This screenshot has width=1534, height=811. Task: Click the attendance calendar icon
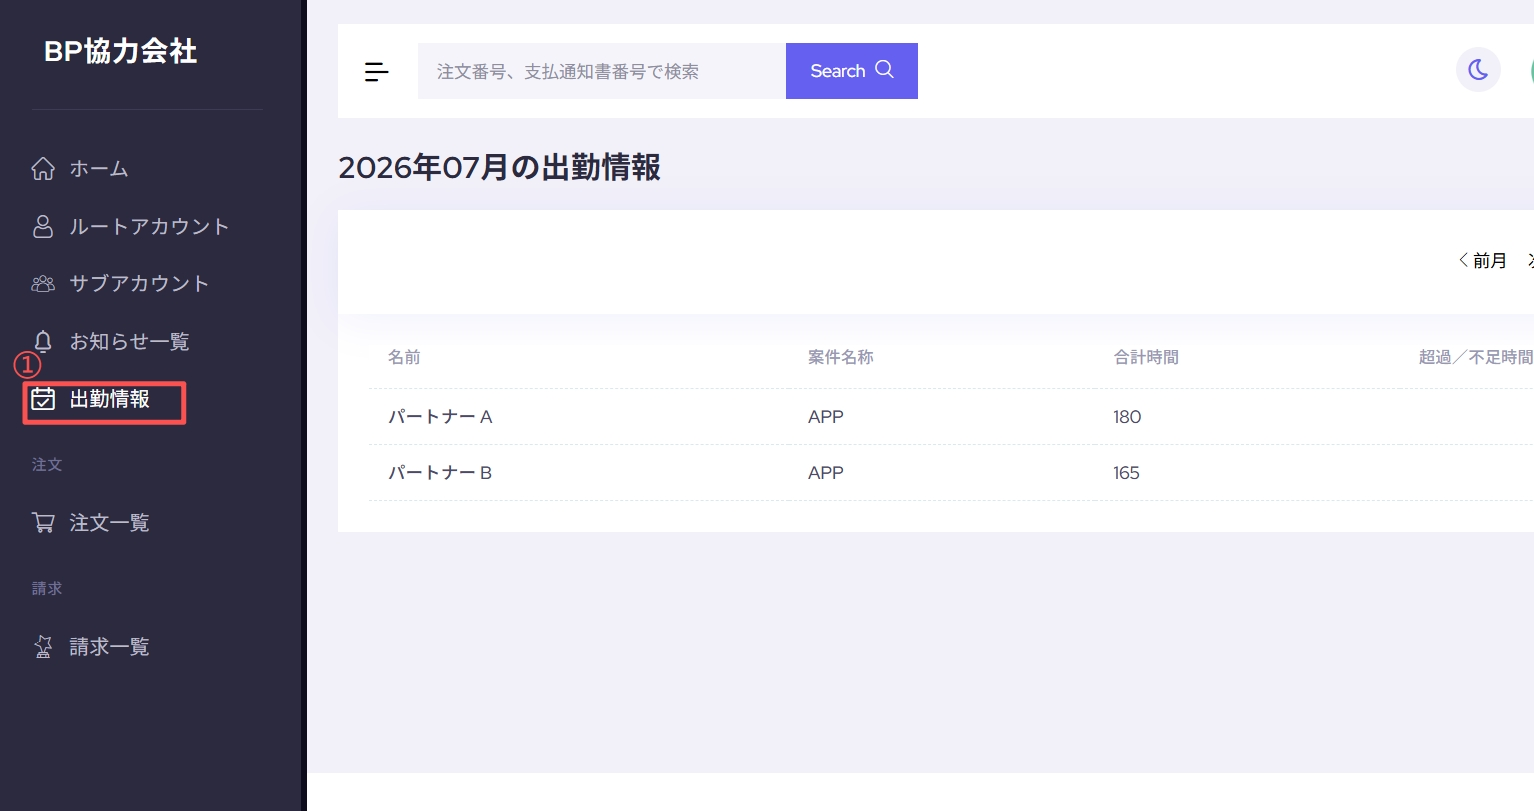(x=43, y=399)
